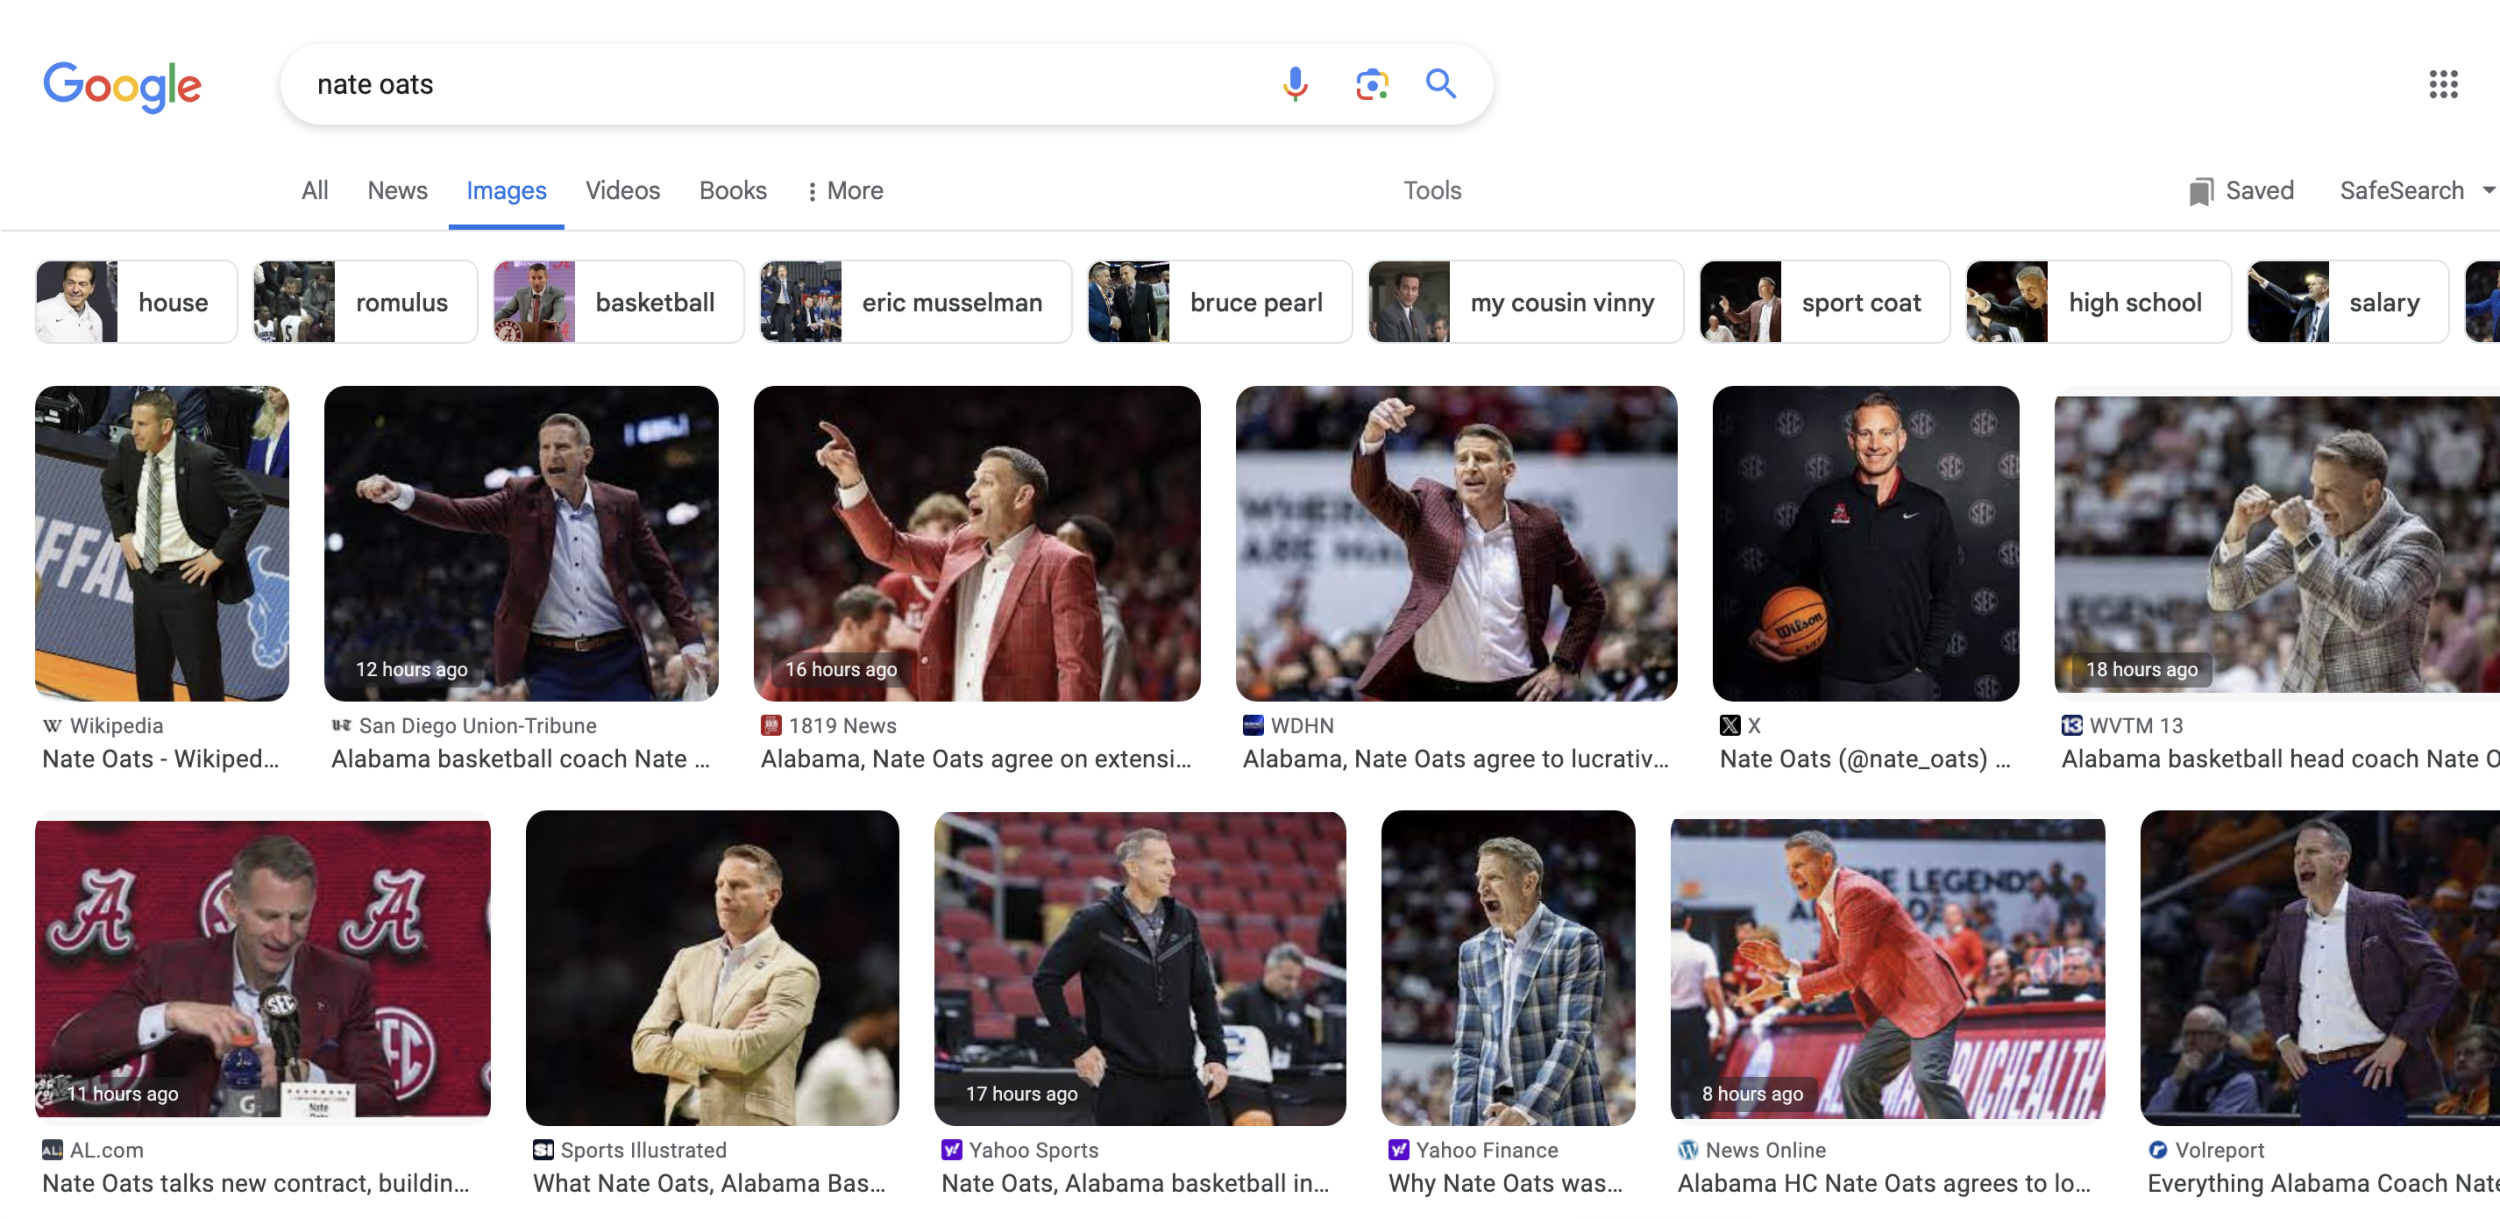Click the Volreport favicon
This screenshot has width=2500, height=1219.
click(x=2158, y=1151)
